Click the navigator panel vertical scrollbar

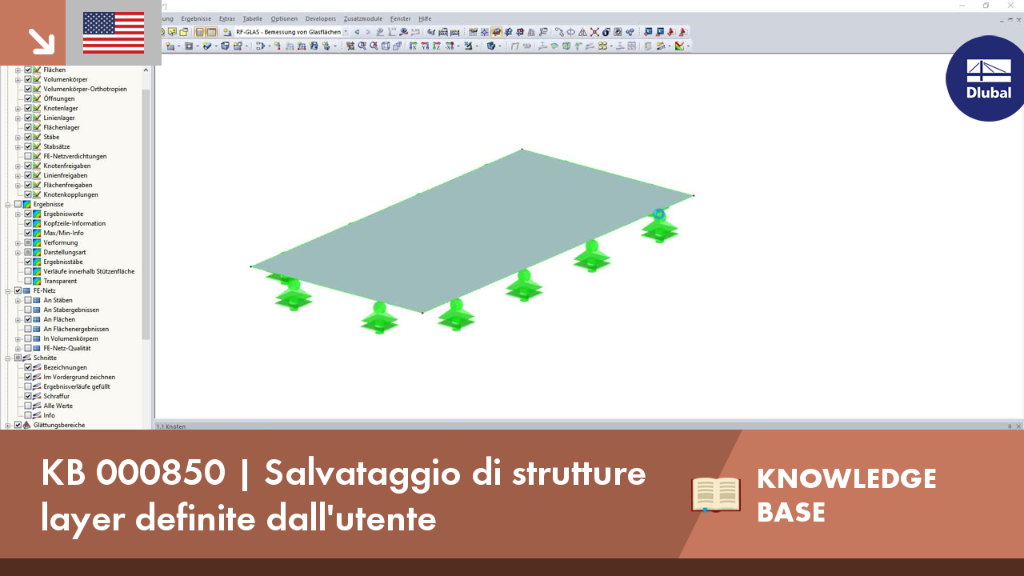click(x=146, y=247)
